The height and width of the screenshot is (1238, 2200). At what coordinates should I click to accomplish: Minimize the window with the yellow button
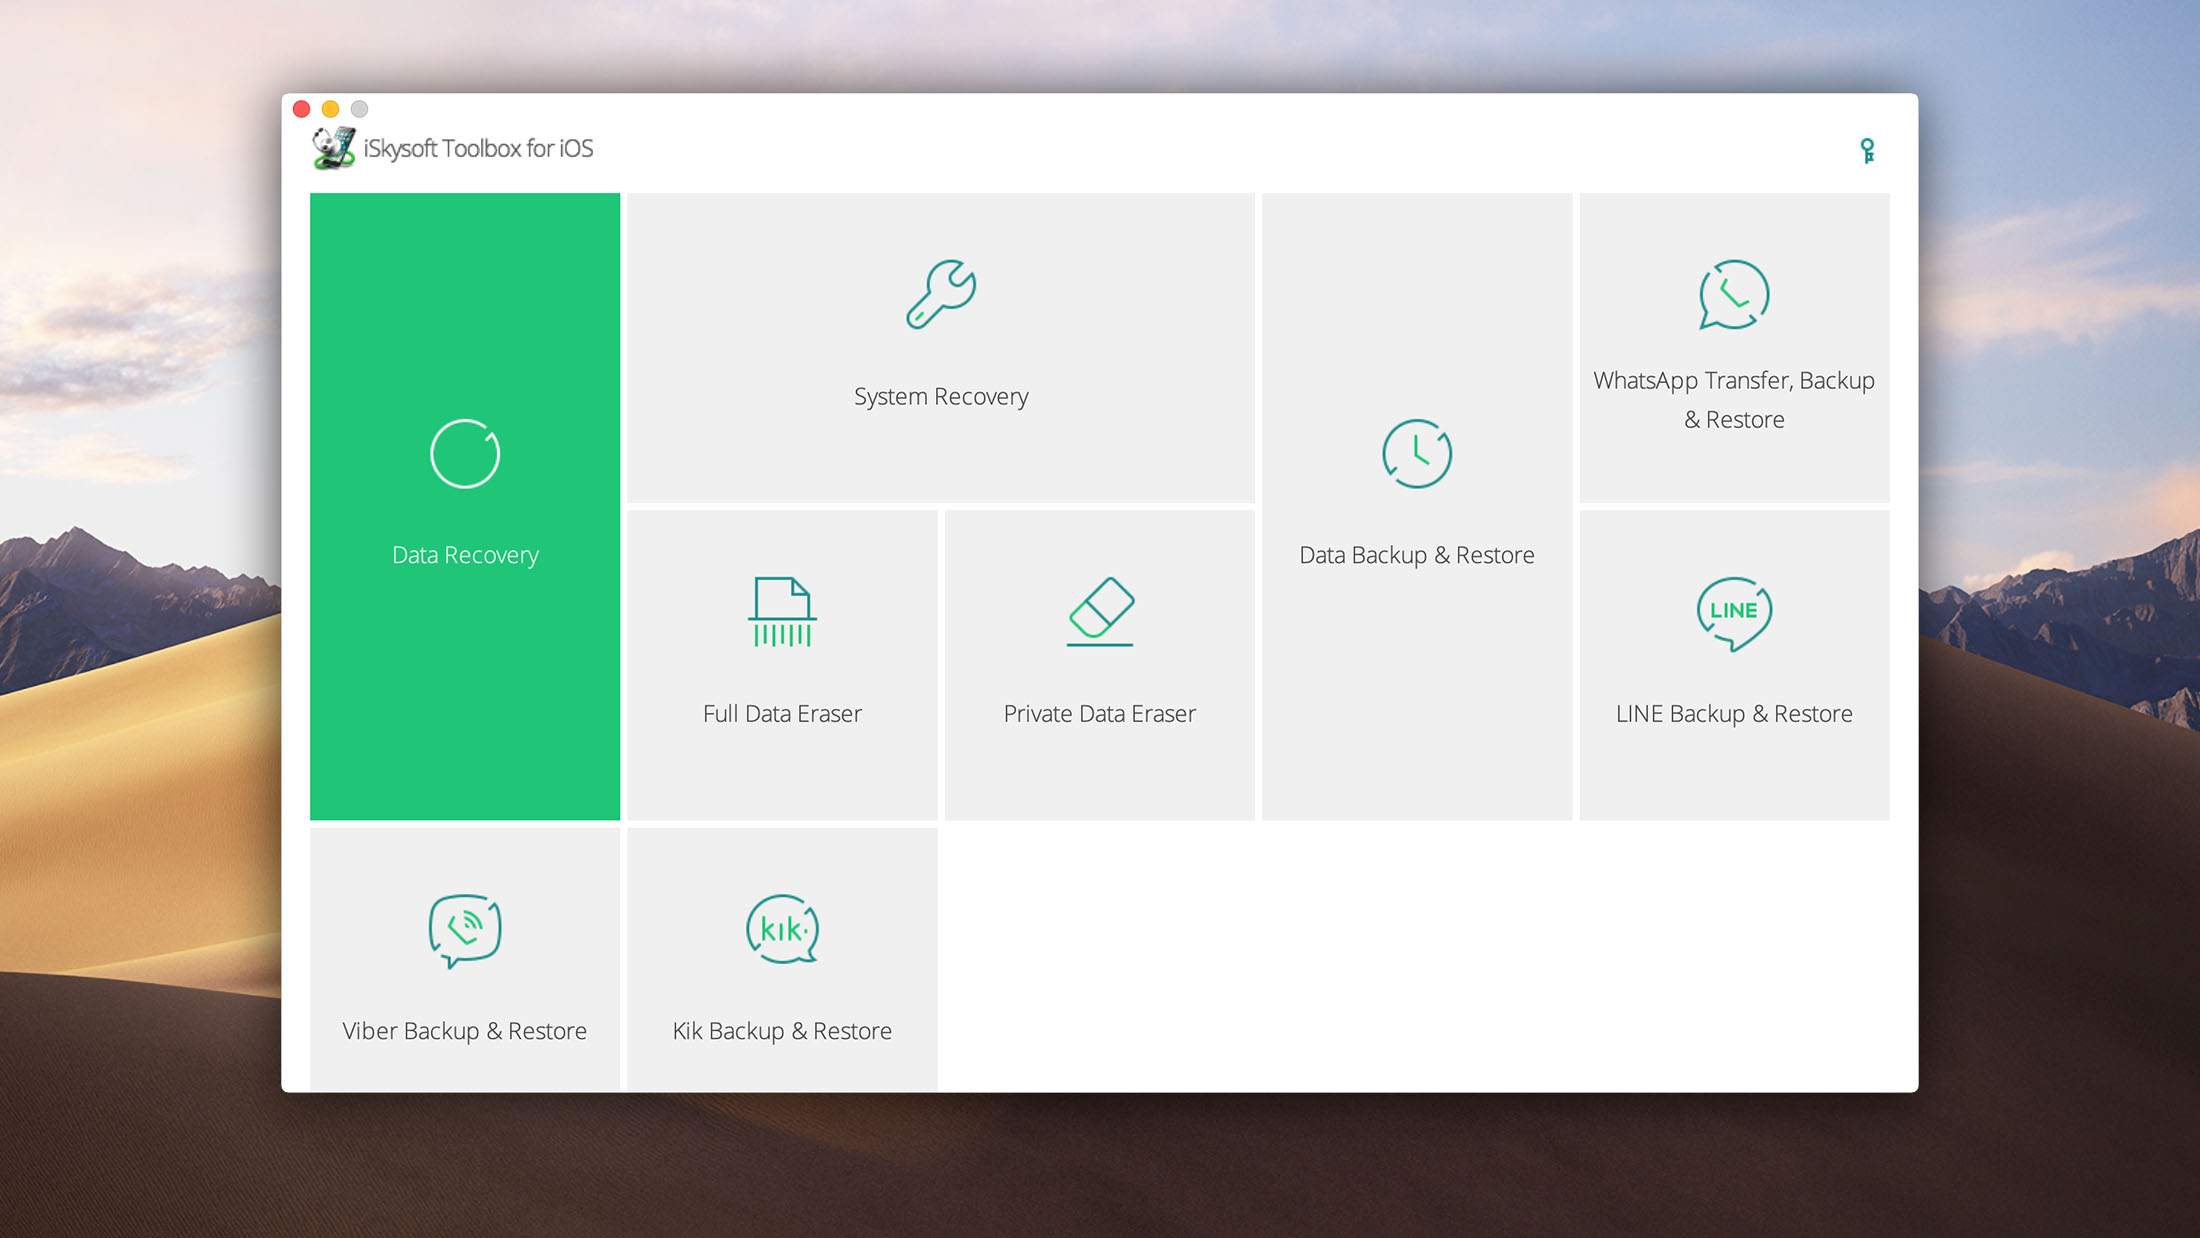tap(330, 108)
